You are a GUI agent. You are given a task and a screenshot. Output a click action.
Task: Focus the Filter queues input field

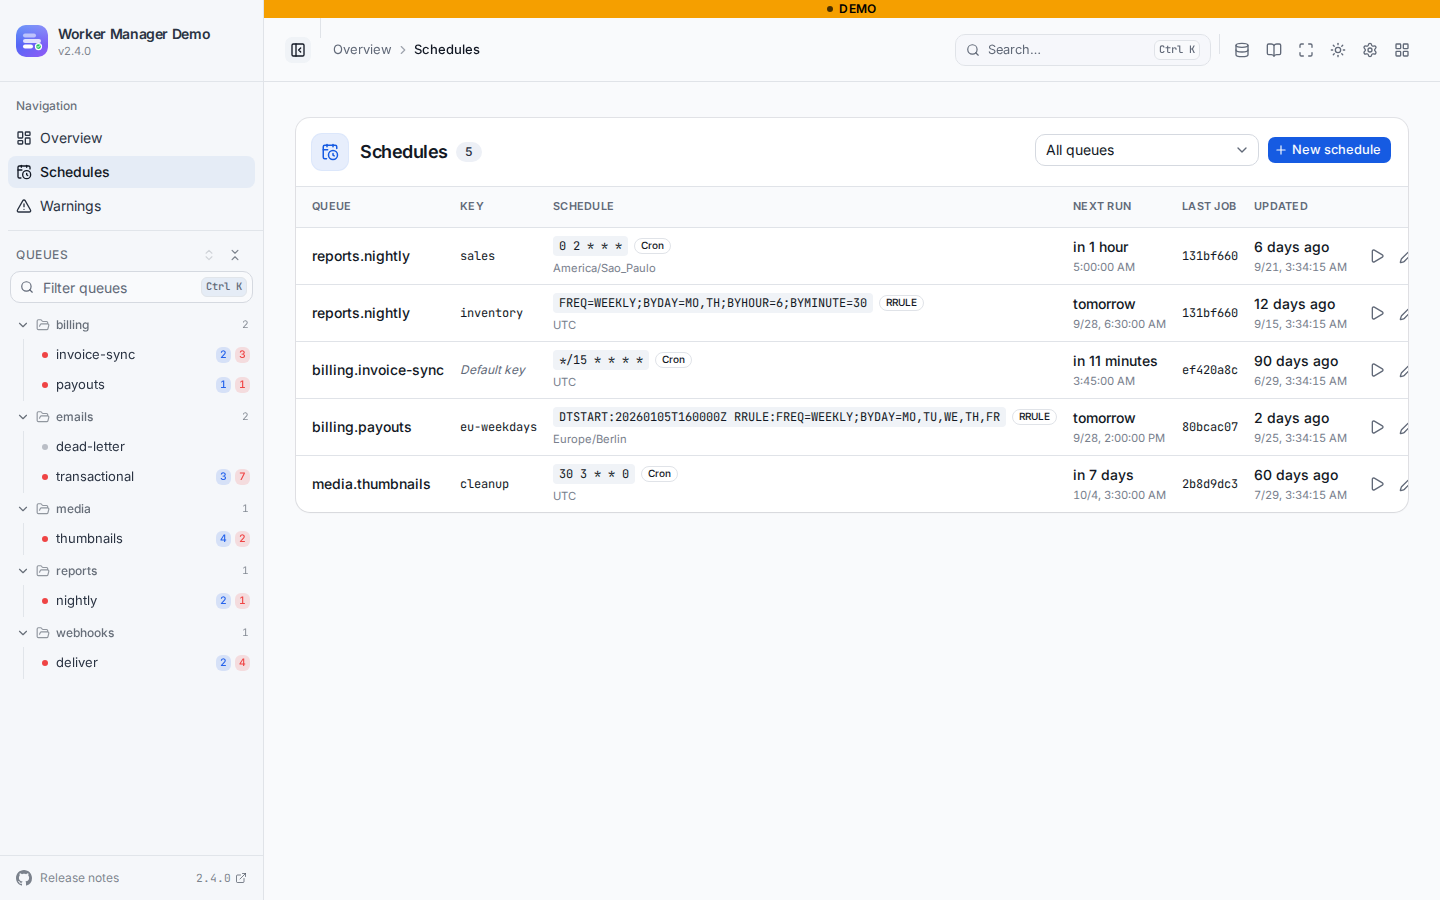pyautogui.click(x=131, y=287)
